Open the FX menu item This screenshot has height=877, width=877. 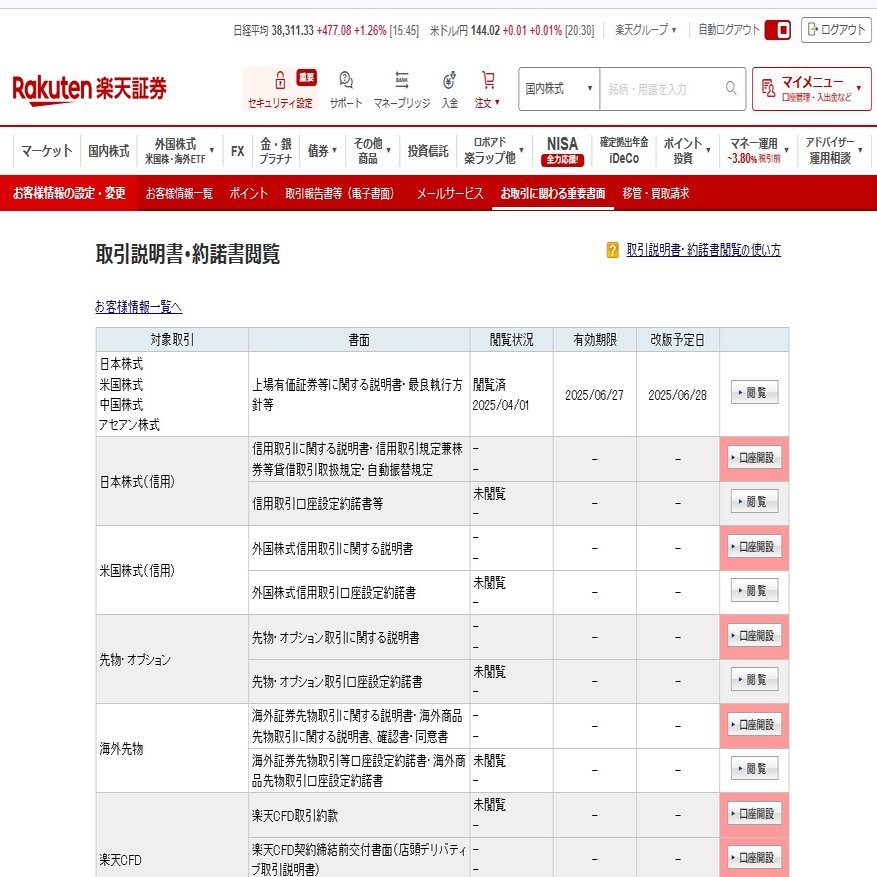point(237,150)
